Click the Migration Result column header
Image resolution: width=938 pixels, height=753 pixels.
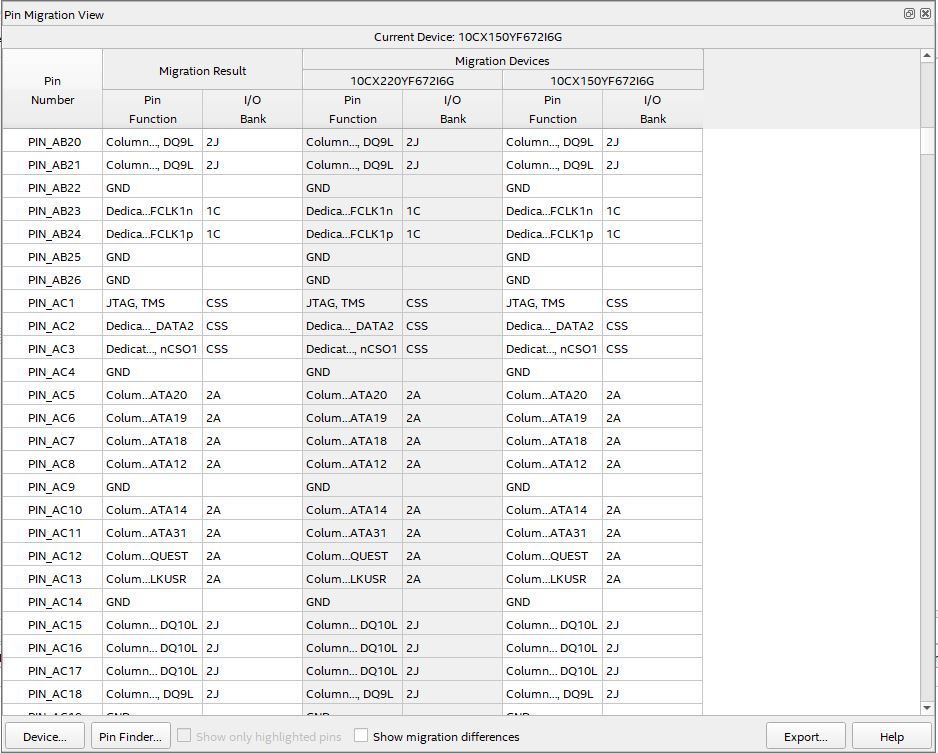pos(202,71)
